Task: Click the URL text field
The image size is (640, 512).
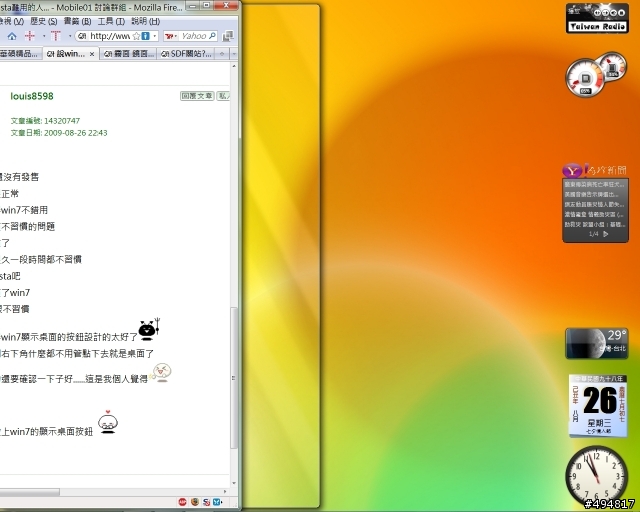Action: point(109,36)
